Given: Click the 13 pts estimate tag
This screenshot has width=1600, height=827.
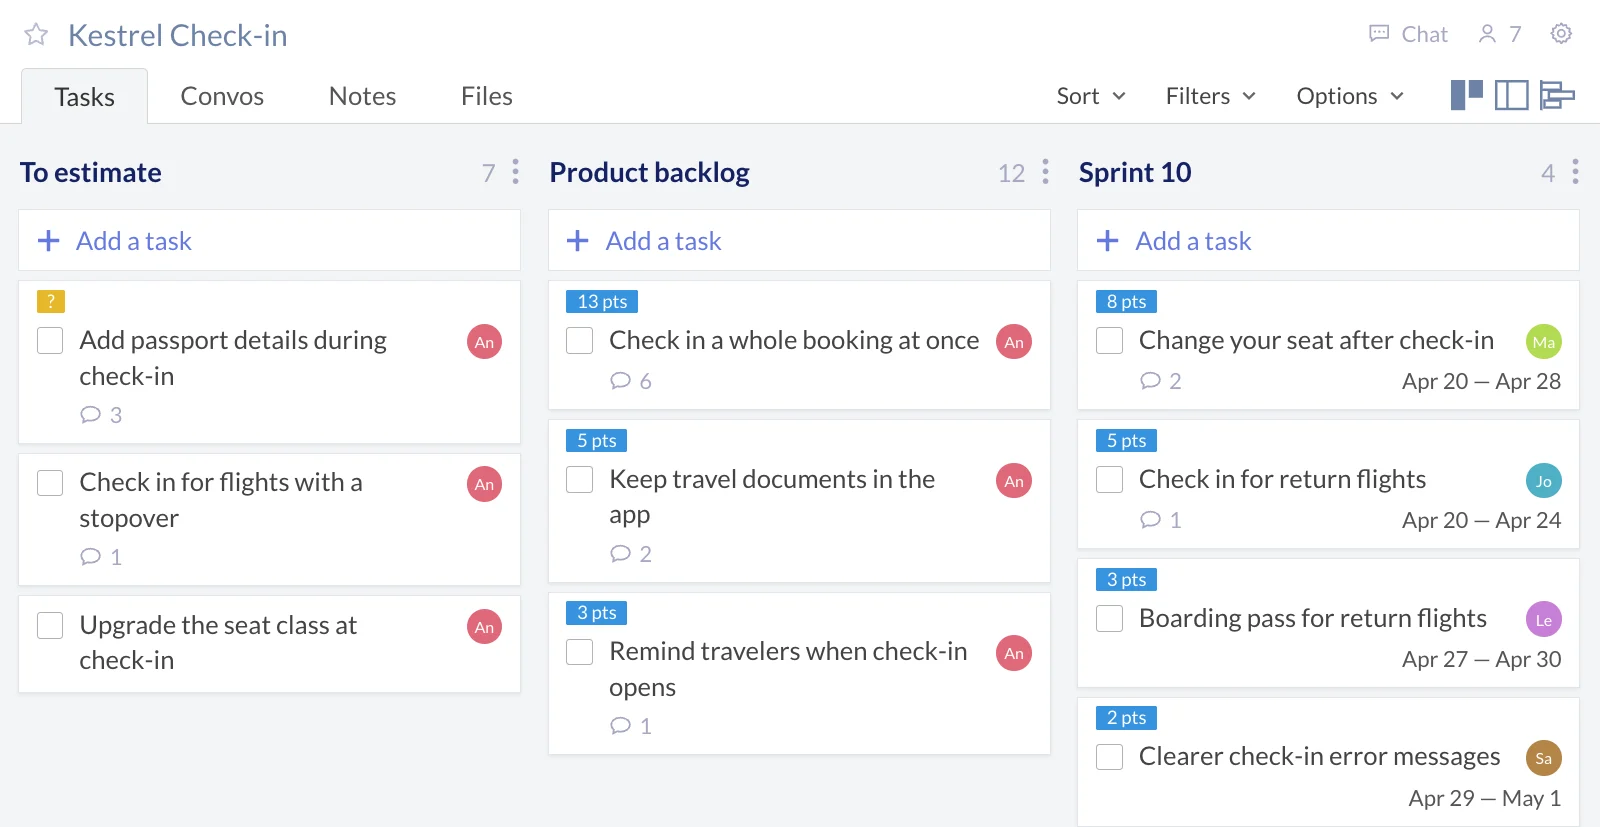Looking at the screenshot, I should (x=602, y=301).
